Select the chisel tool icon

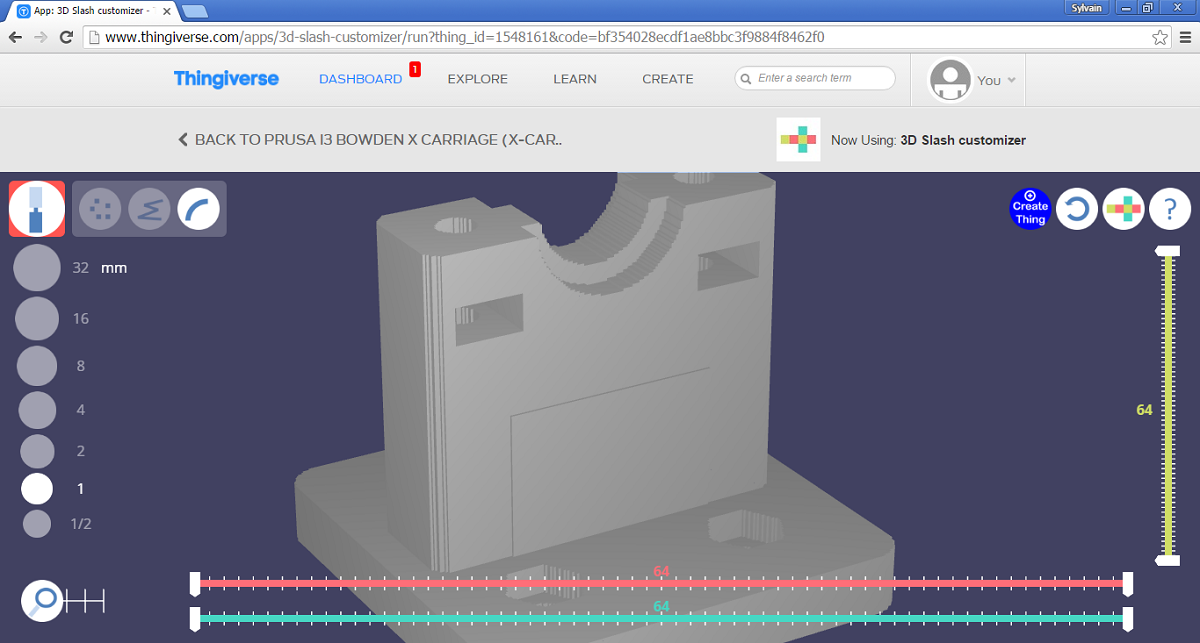pos(37,209)
